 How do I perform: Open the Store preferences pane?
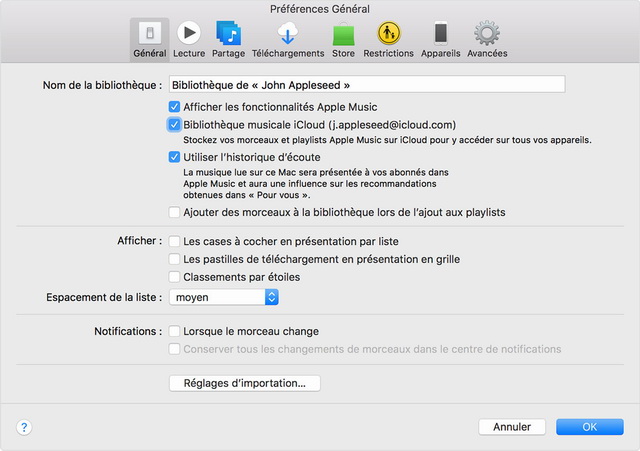tap(343, 38)
